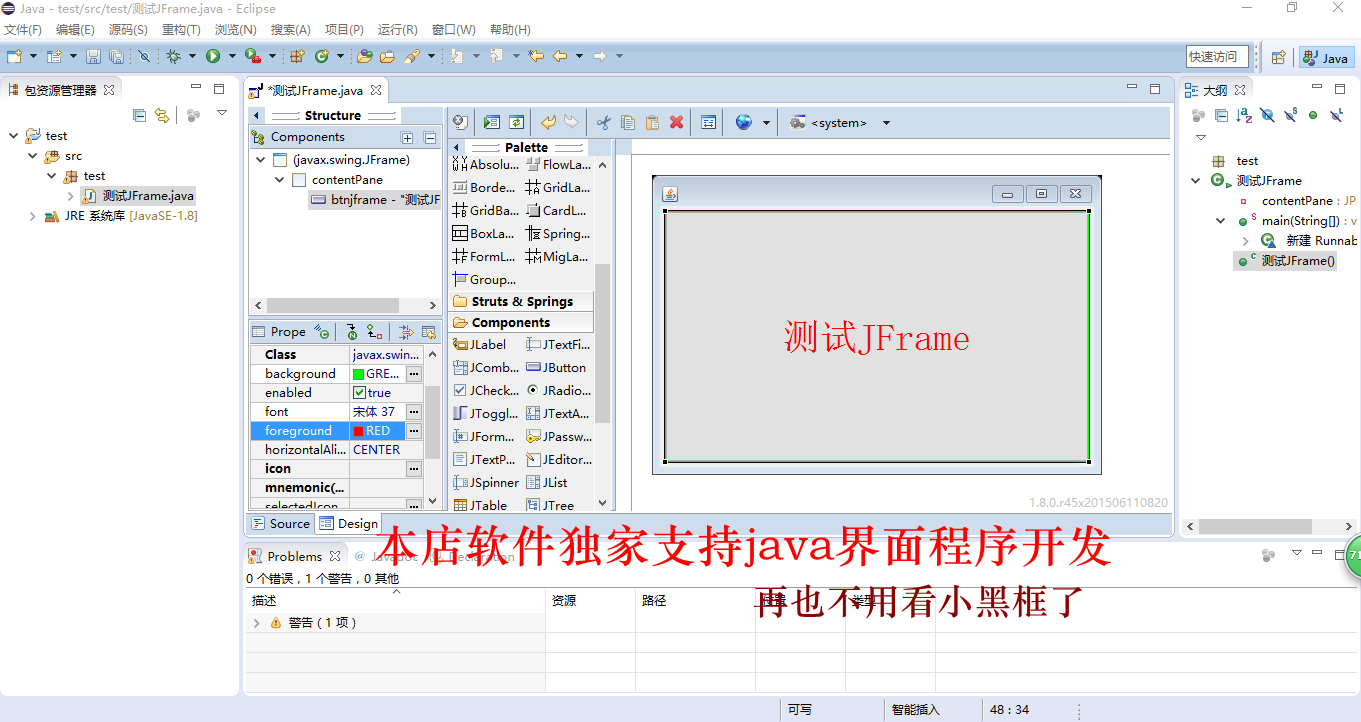
Task: Click Expand All plus in Components panel
Action: (407, 138)
